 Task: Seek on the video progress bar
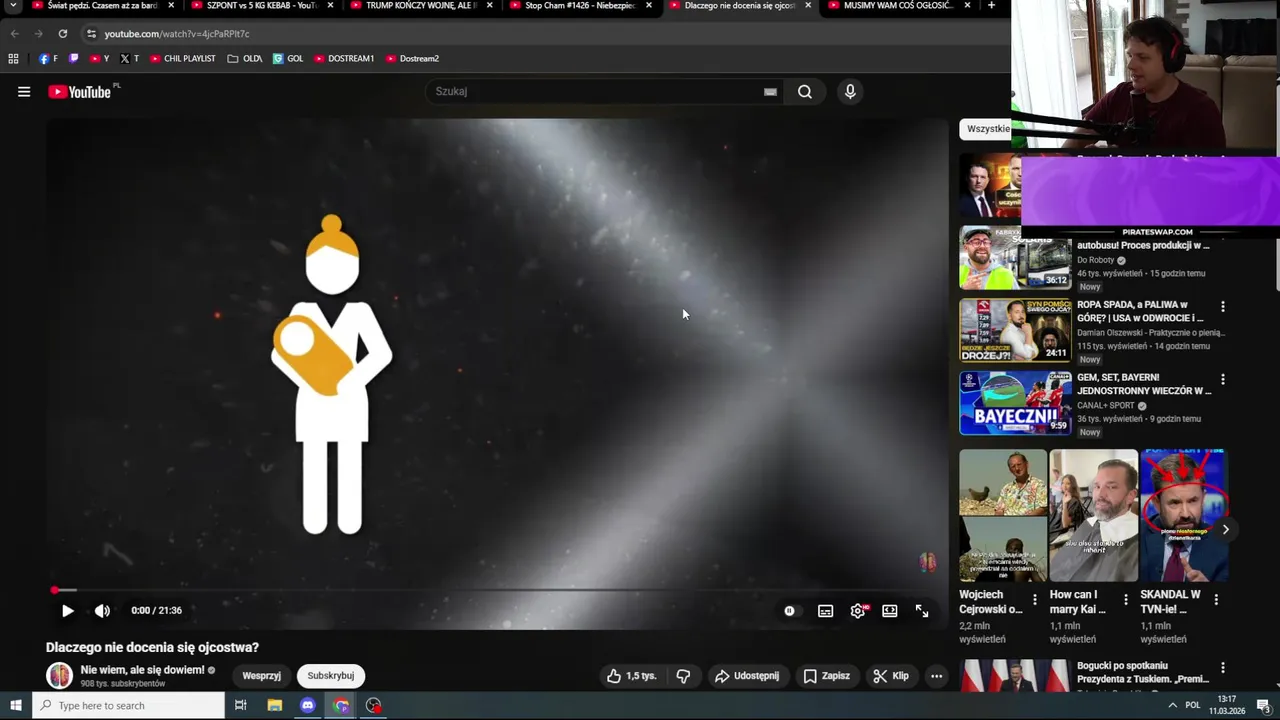click(495, 590)
